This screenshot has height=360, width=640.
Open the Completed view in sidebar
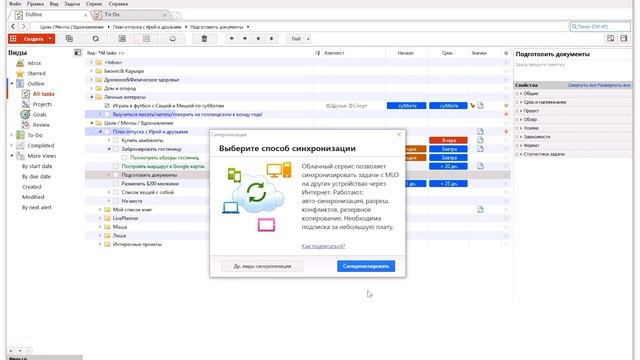(40, 145)
